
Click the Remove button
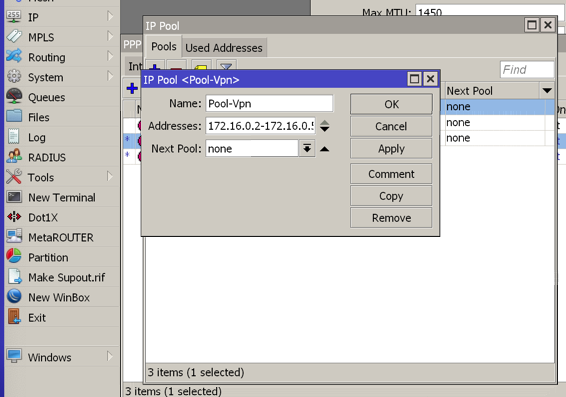tap(391, 218)
